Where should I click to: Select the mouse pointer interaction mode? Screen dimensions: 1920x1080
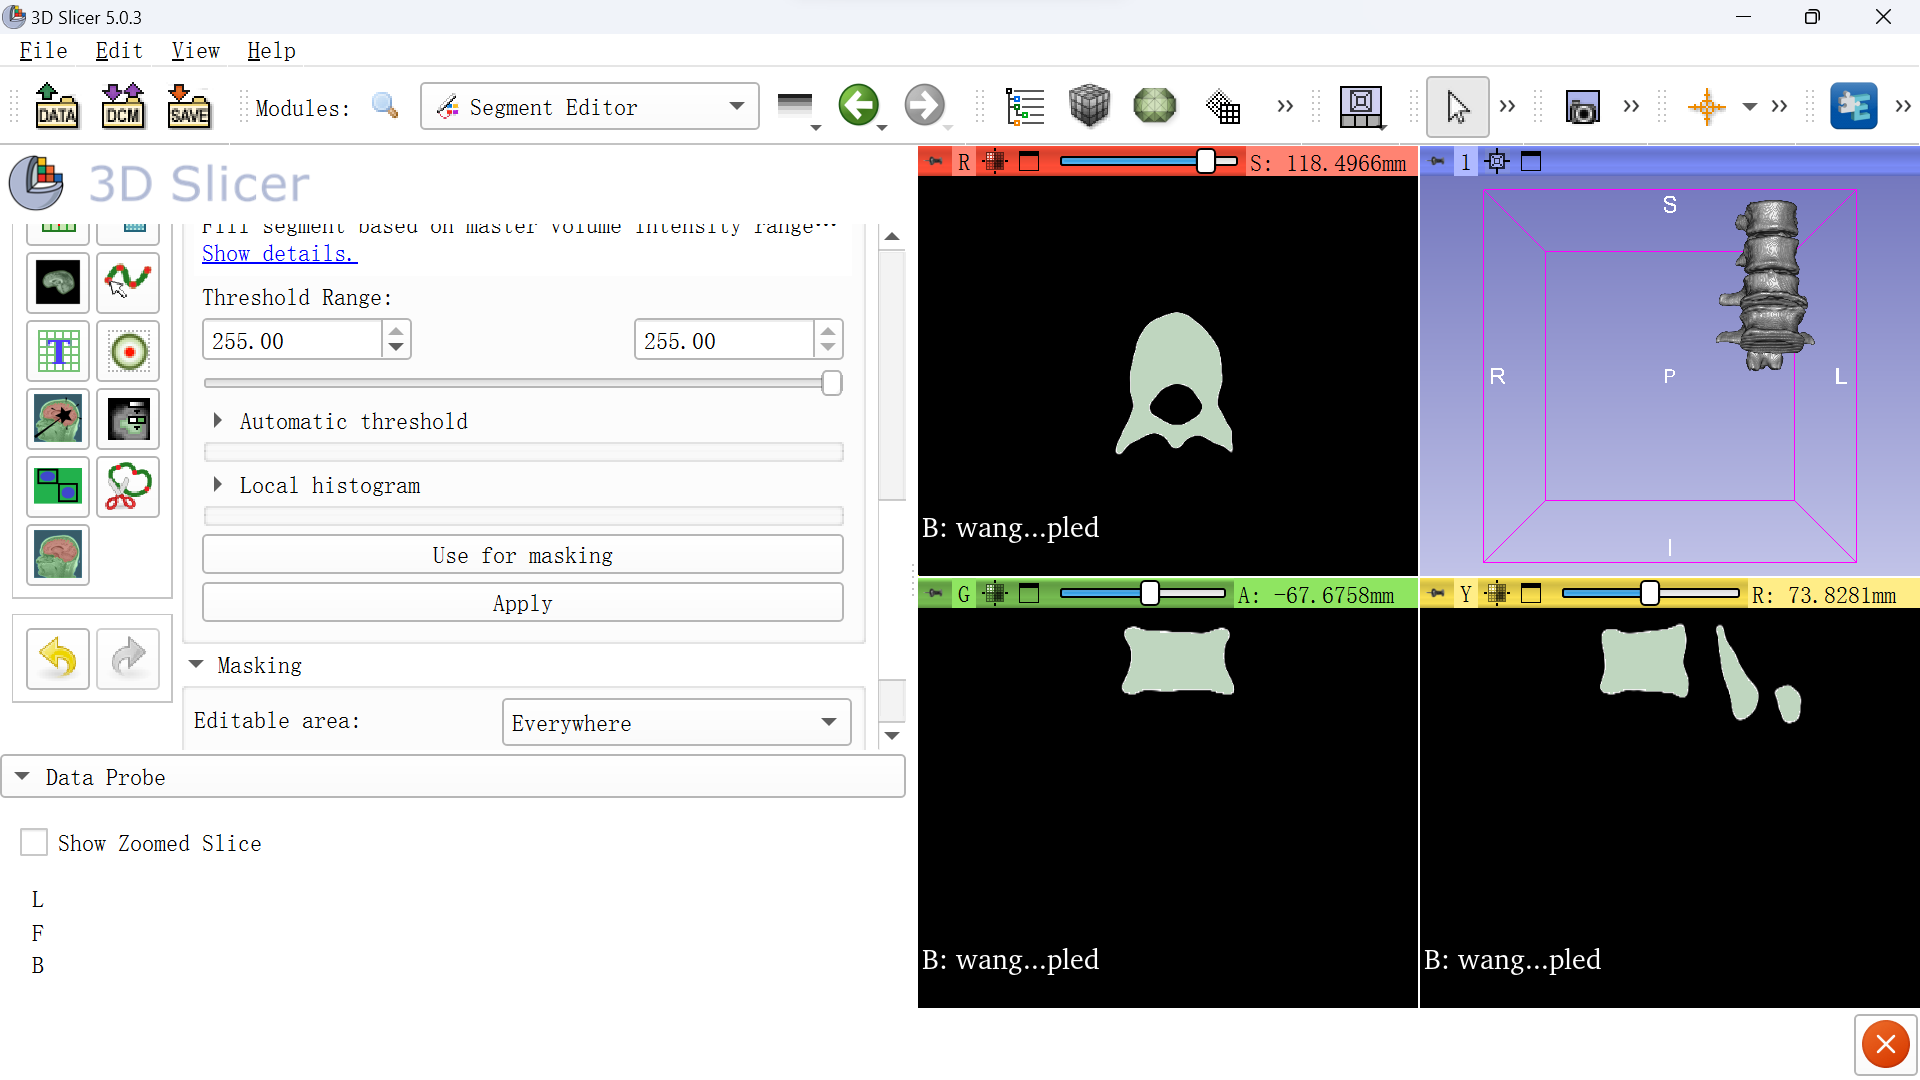pyautogui.click(x=1457, y=106)
